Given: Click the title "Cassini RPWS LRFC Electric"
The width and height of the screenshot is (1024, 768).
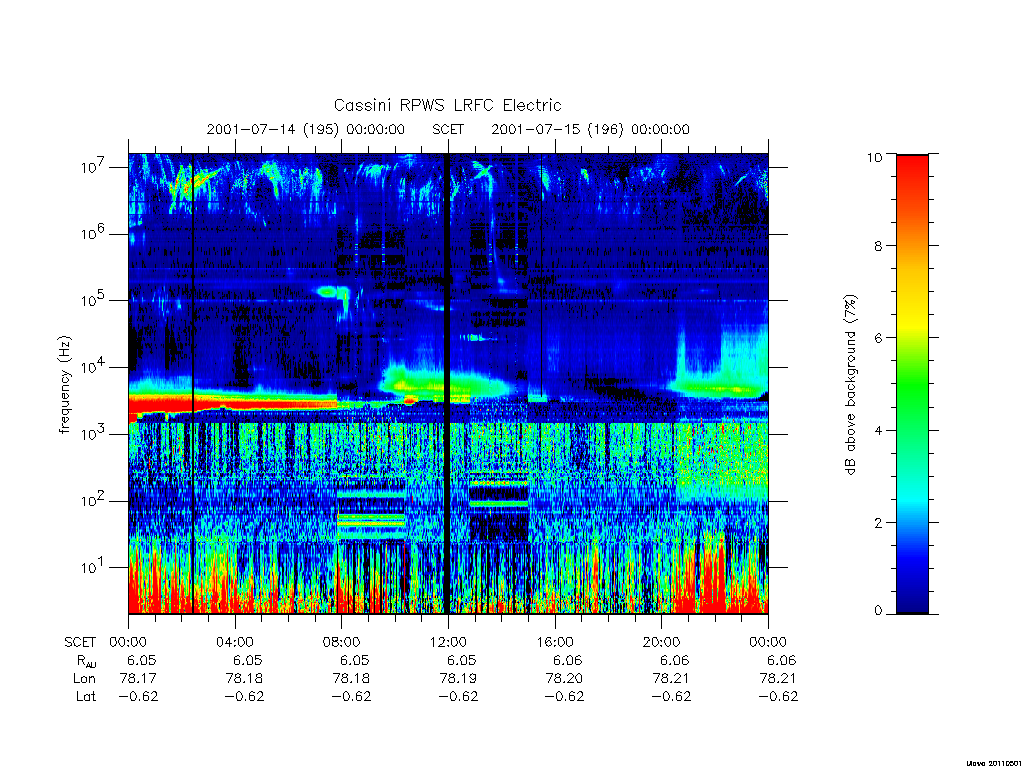Looking at the screenshot, I should [x=447, y=105].
